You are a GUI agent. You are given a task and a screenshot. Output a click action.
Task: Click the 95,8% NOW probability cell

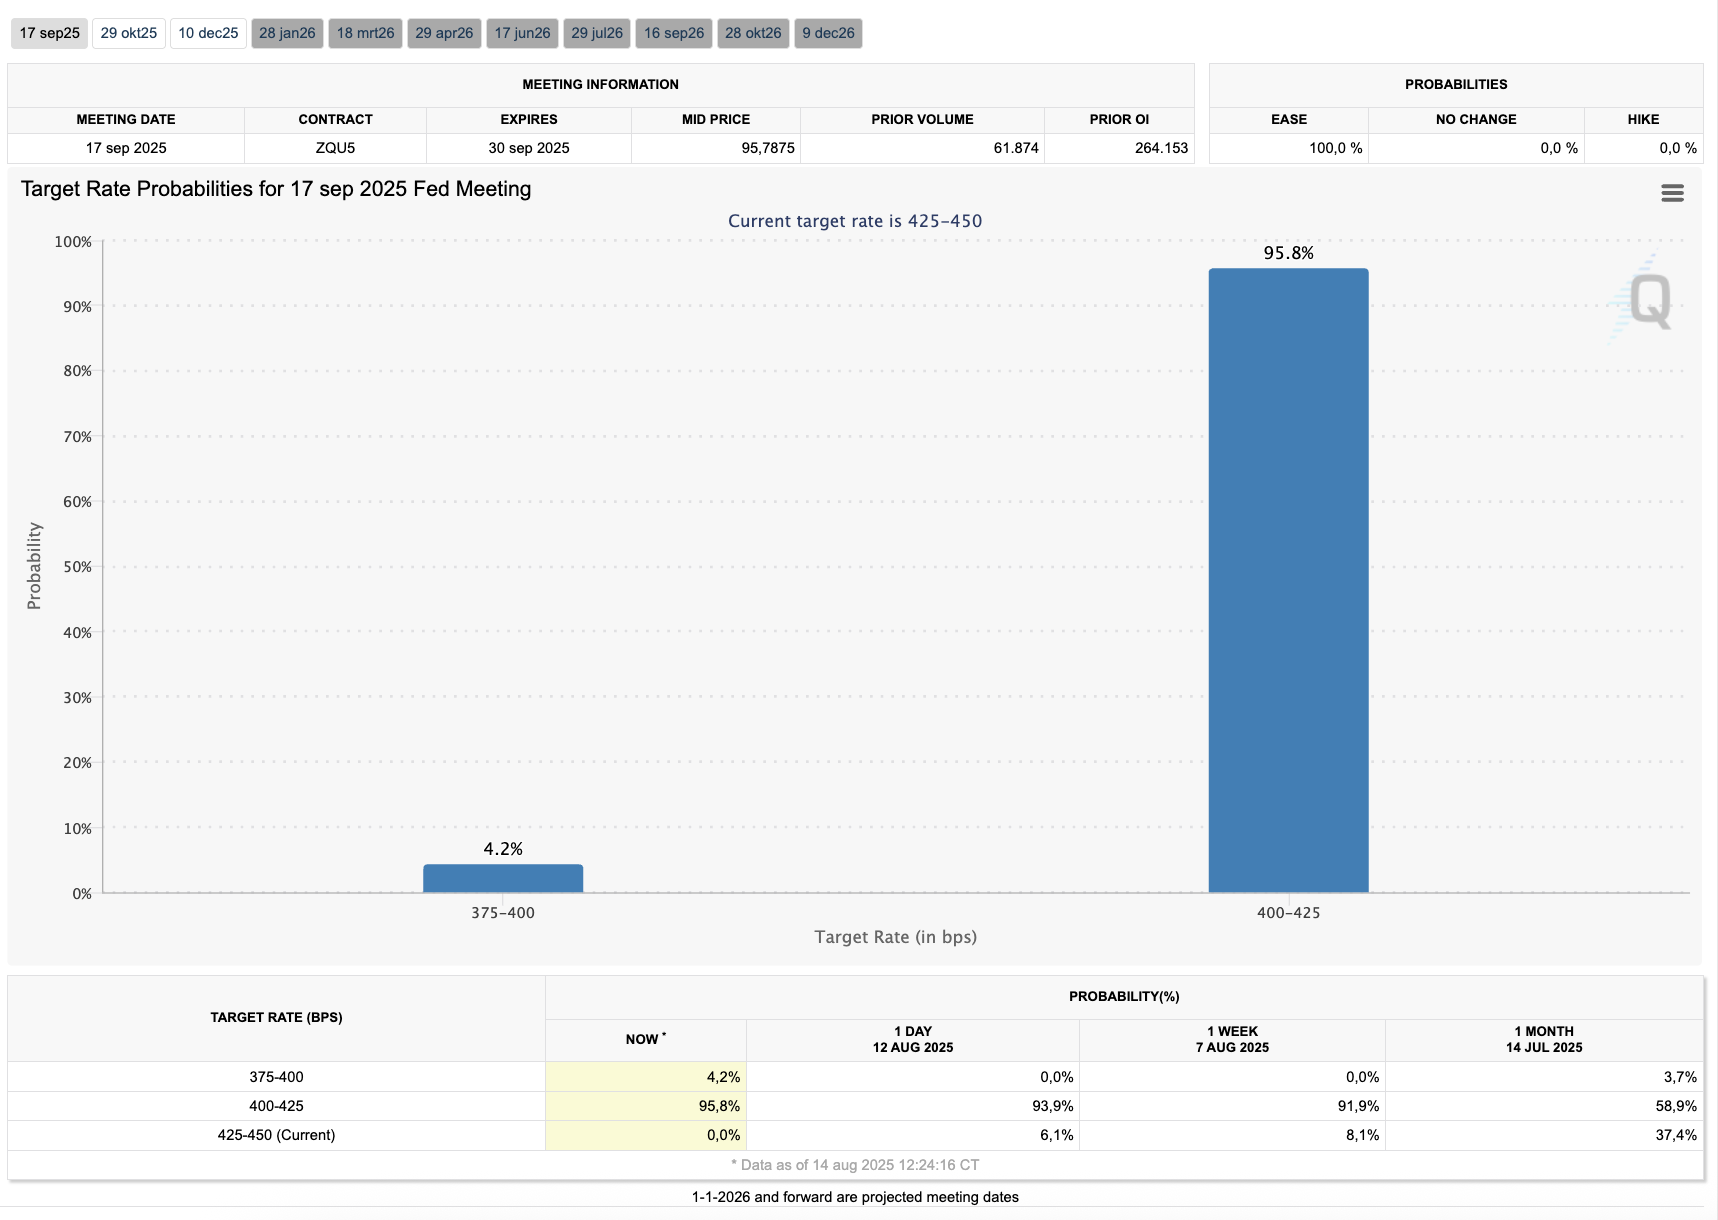point(646,1106)
